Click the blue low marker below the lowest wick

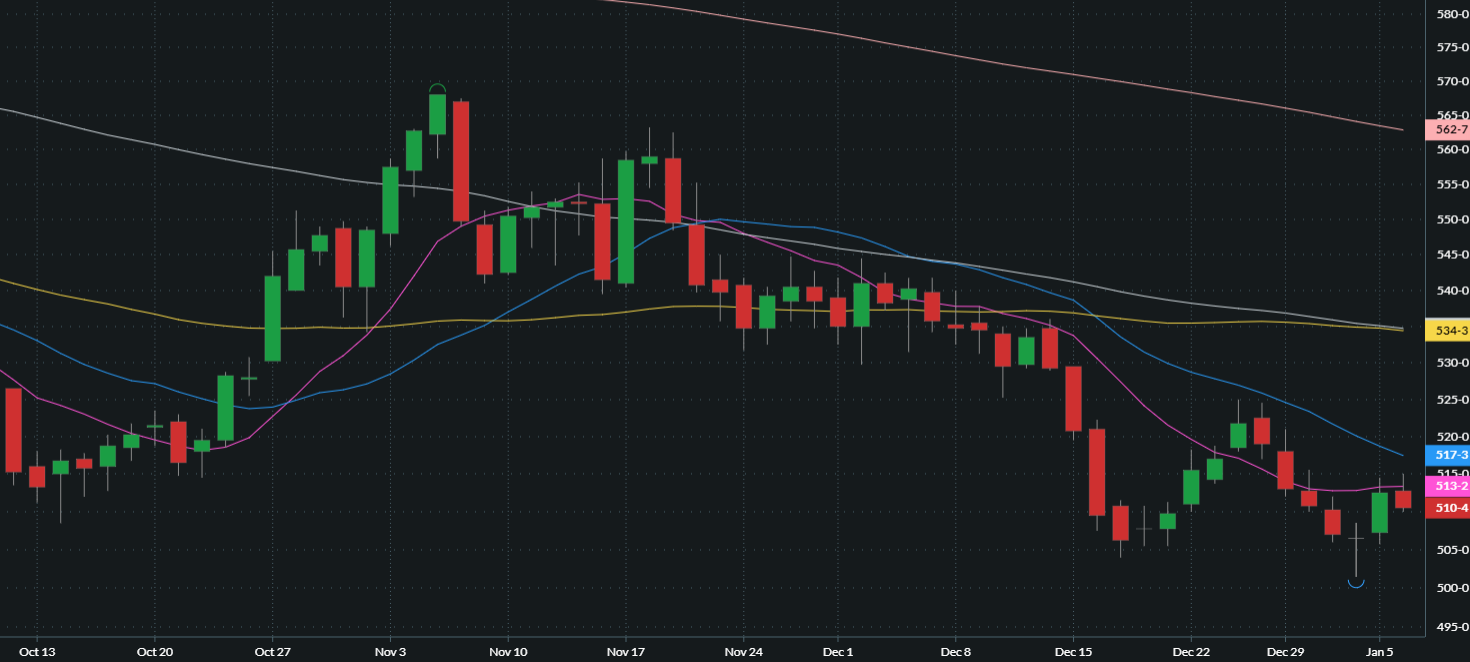pos(1357,582)
